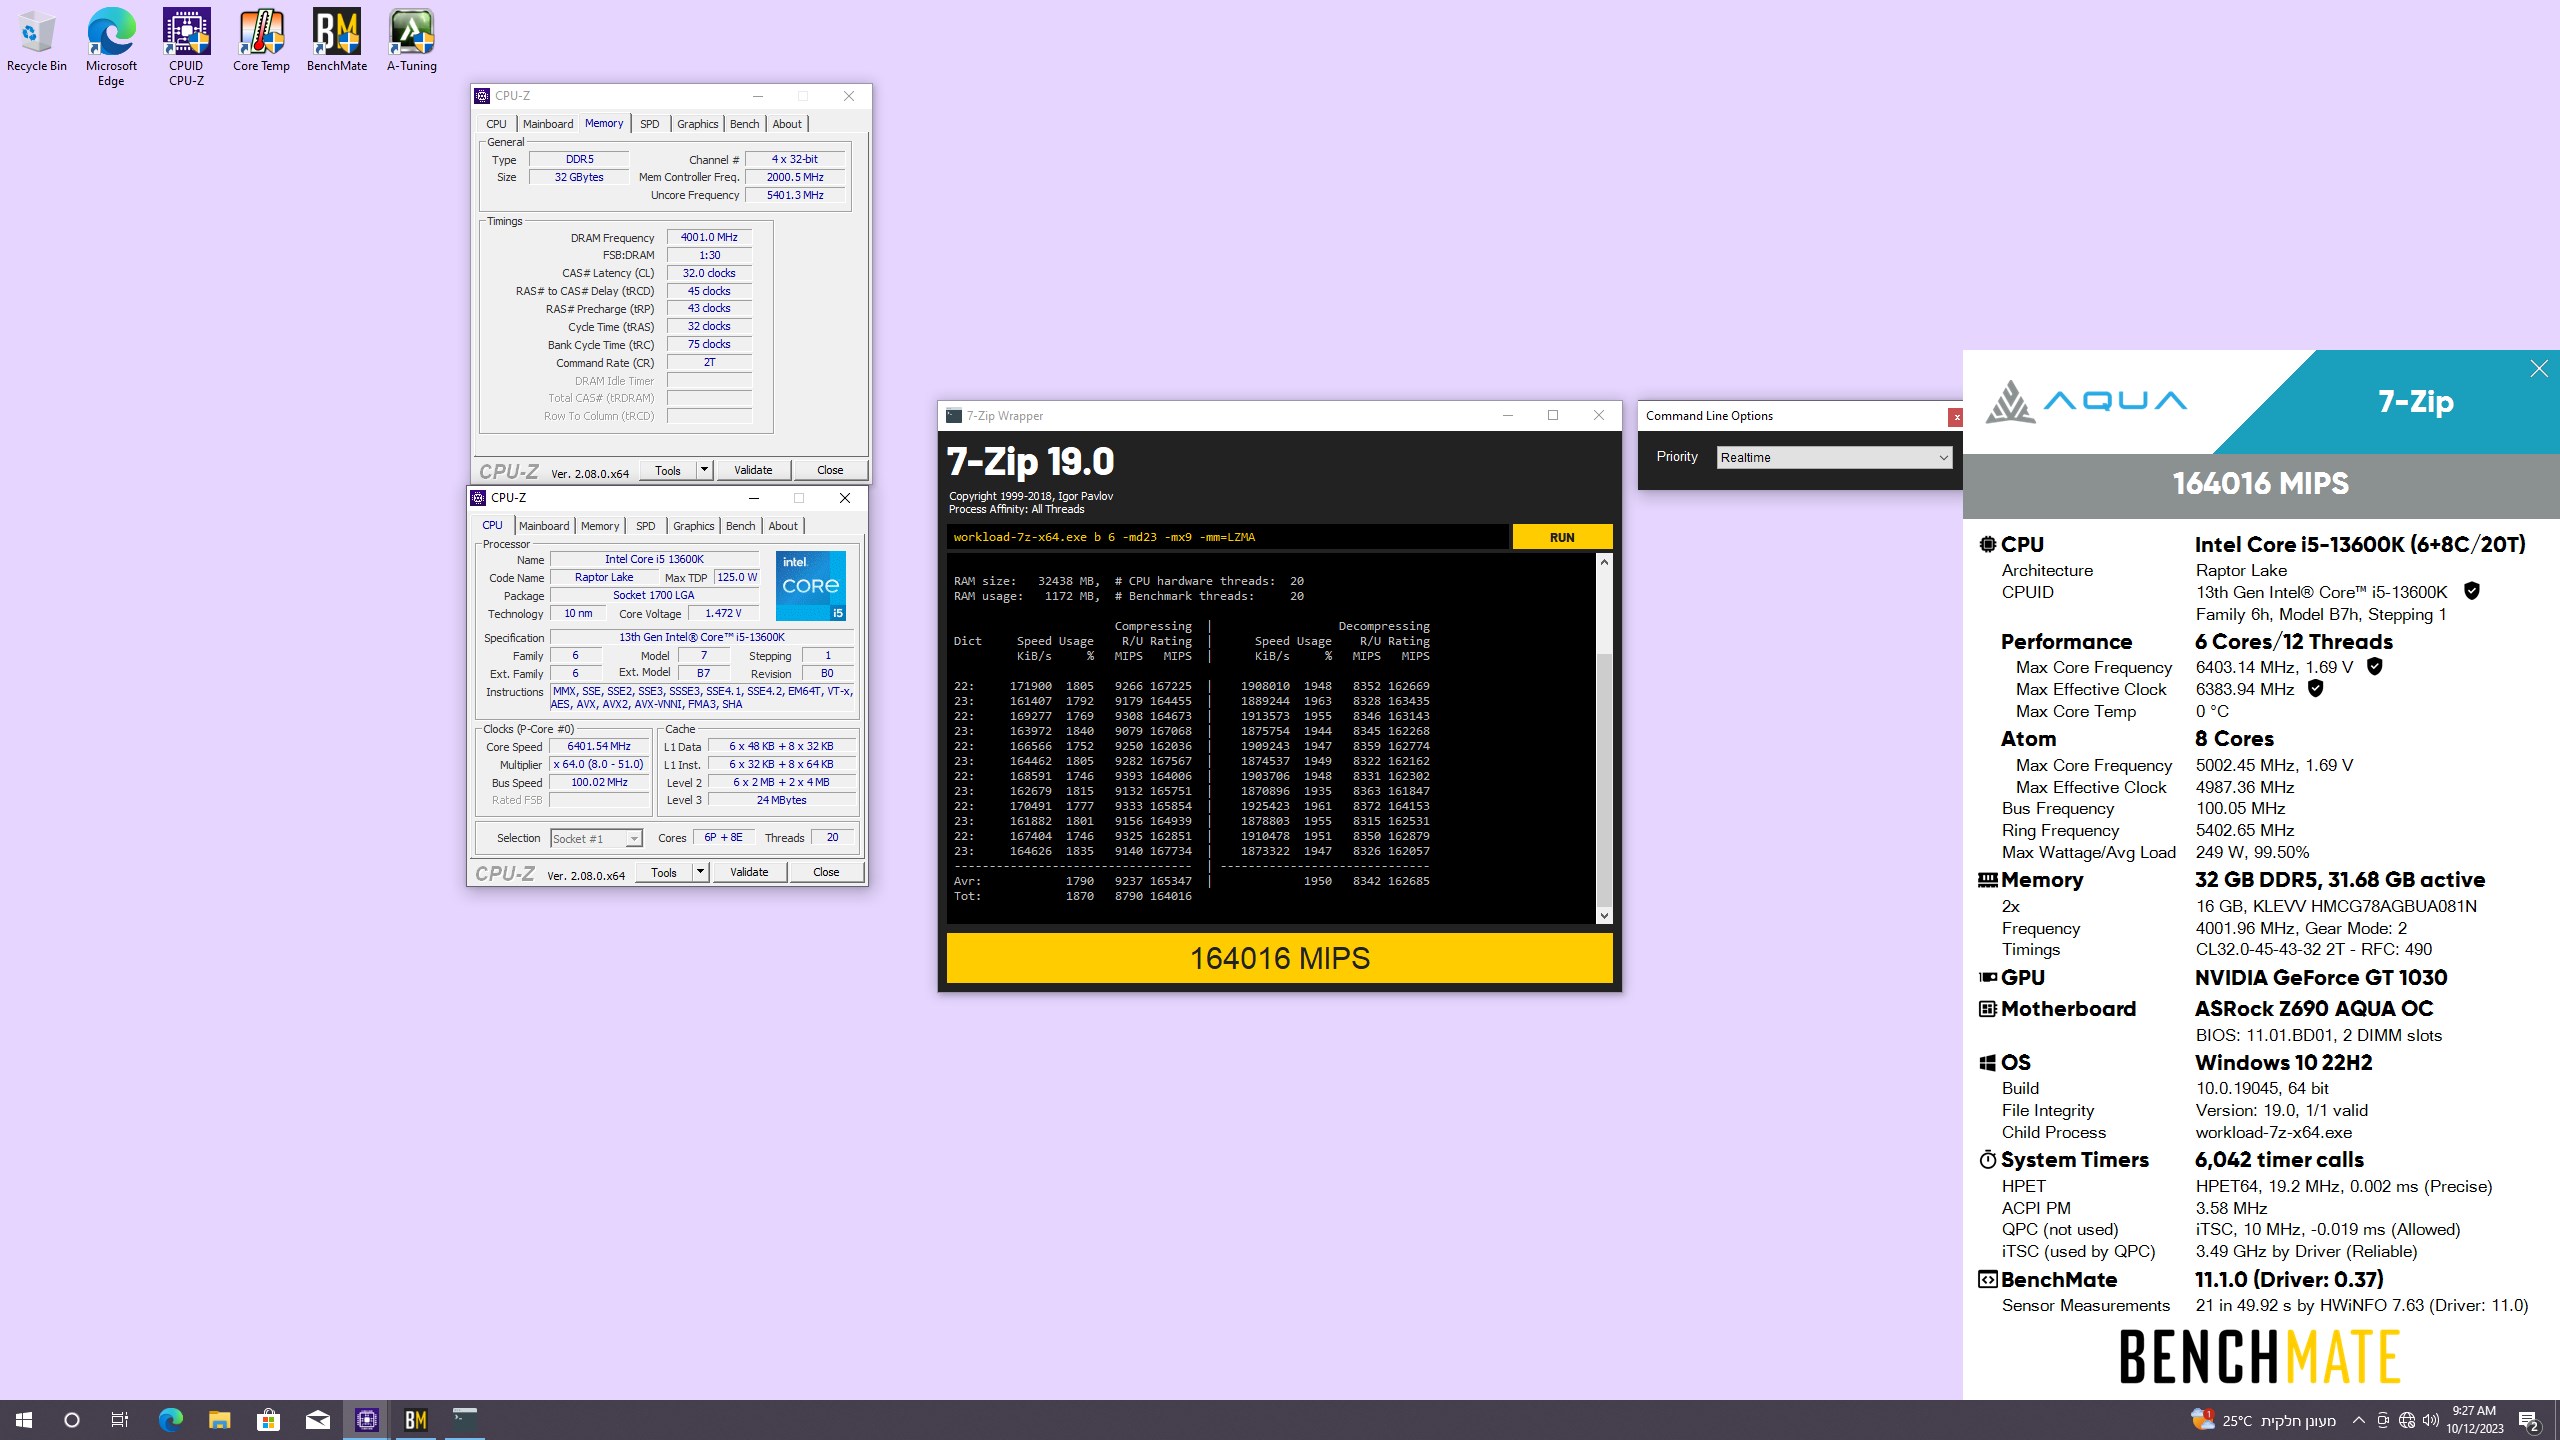2560x1440 pixels.
Task: Show hidden tray icons chevron
Action: click(2359, 1420)
